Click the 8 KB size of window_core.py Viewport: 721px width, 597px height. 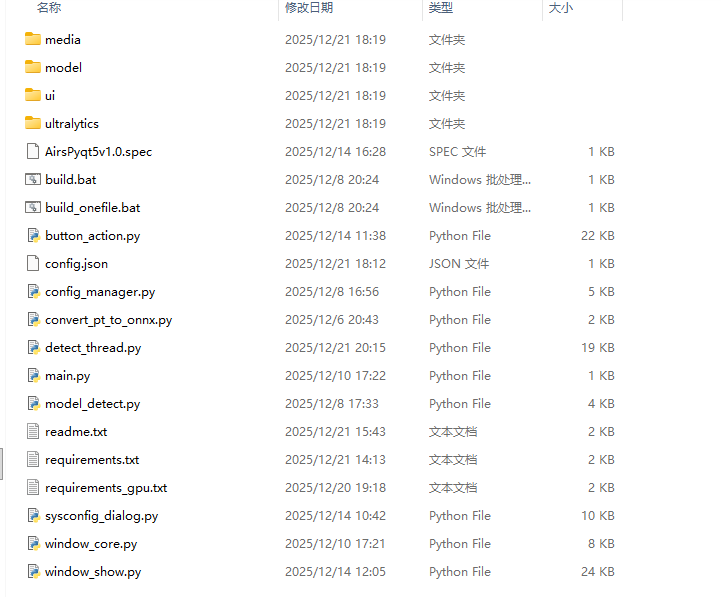[x=601, y=544]
